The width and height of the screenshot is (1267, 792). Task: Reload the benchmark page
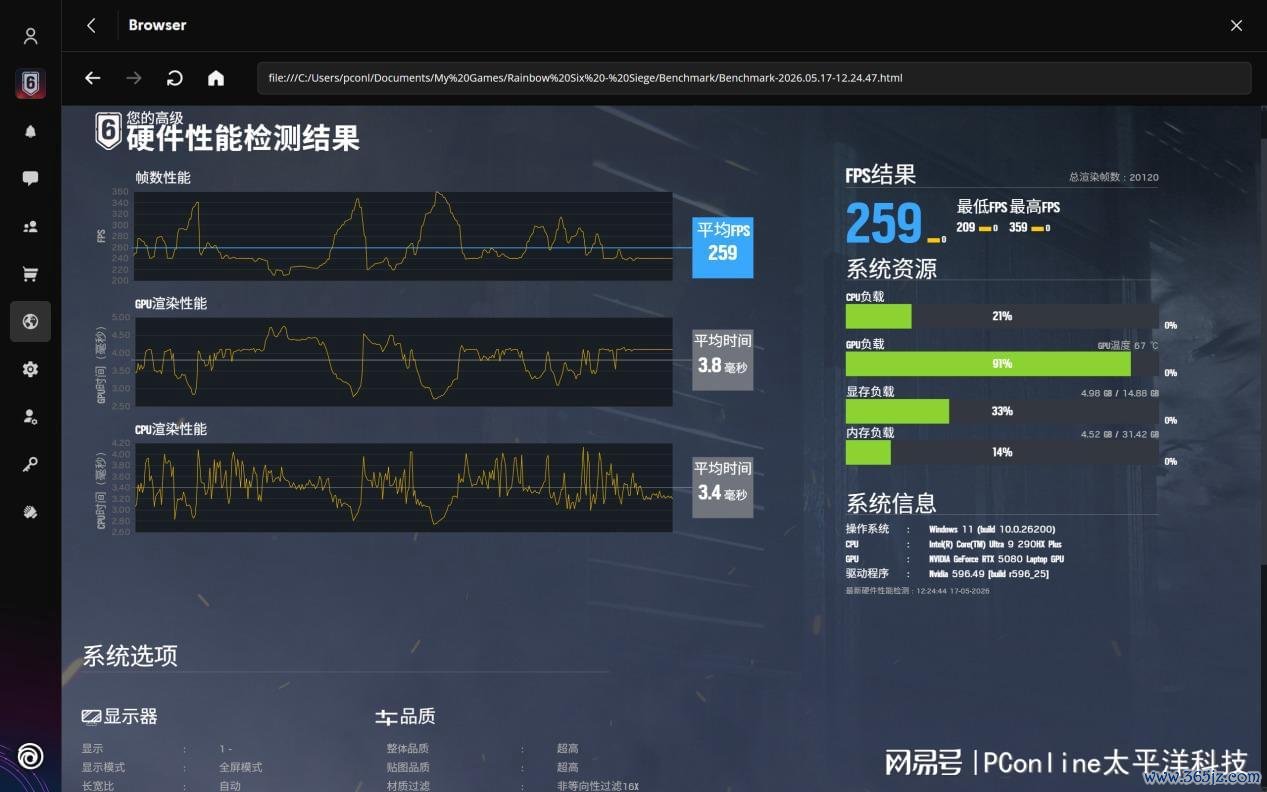(175, 78)
